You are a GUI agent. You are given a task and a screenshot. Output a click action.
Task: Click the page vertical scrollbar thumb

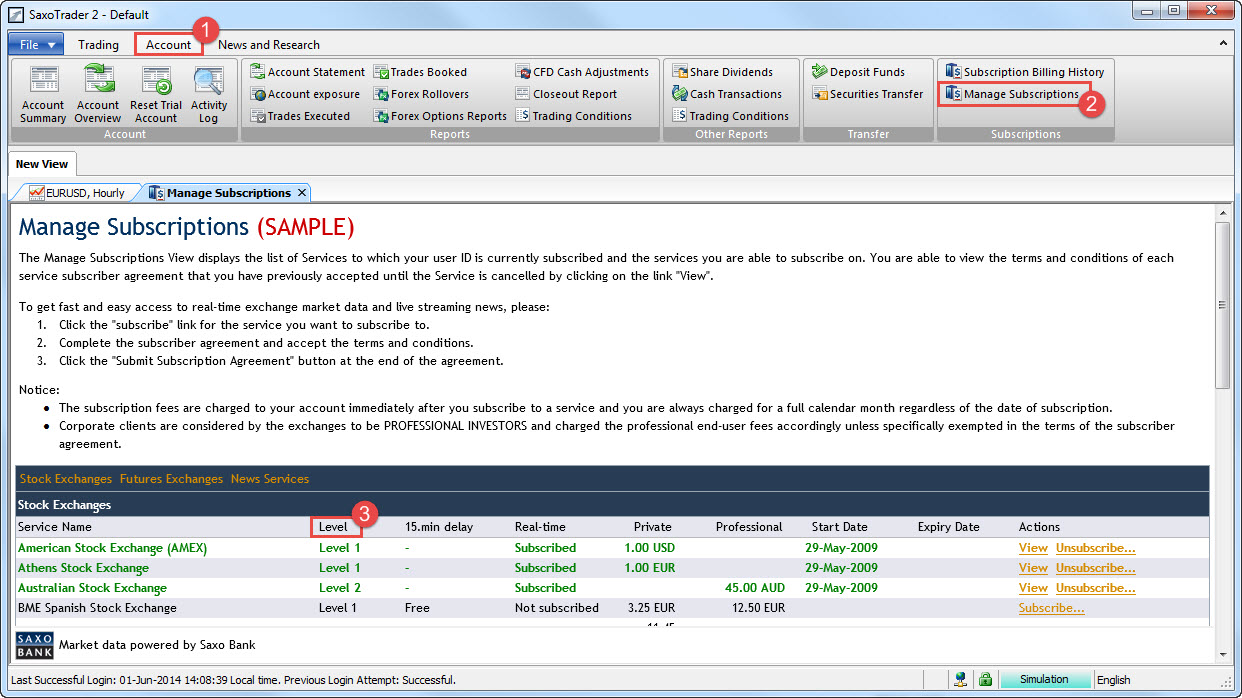coord(1222,305)
